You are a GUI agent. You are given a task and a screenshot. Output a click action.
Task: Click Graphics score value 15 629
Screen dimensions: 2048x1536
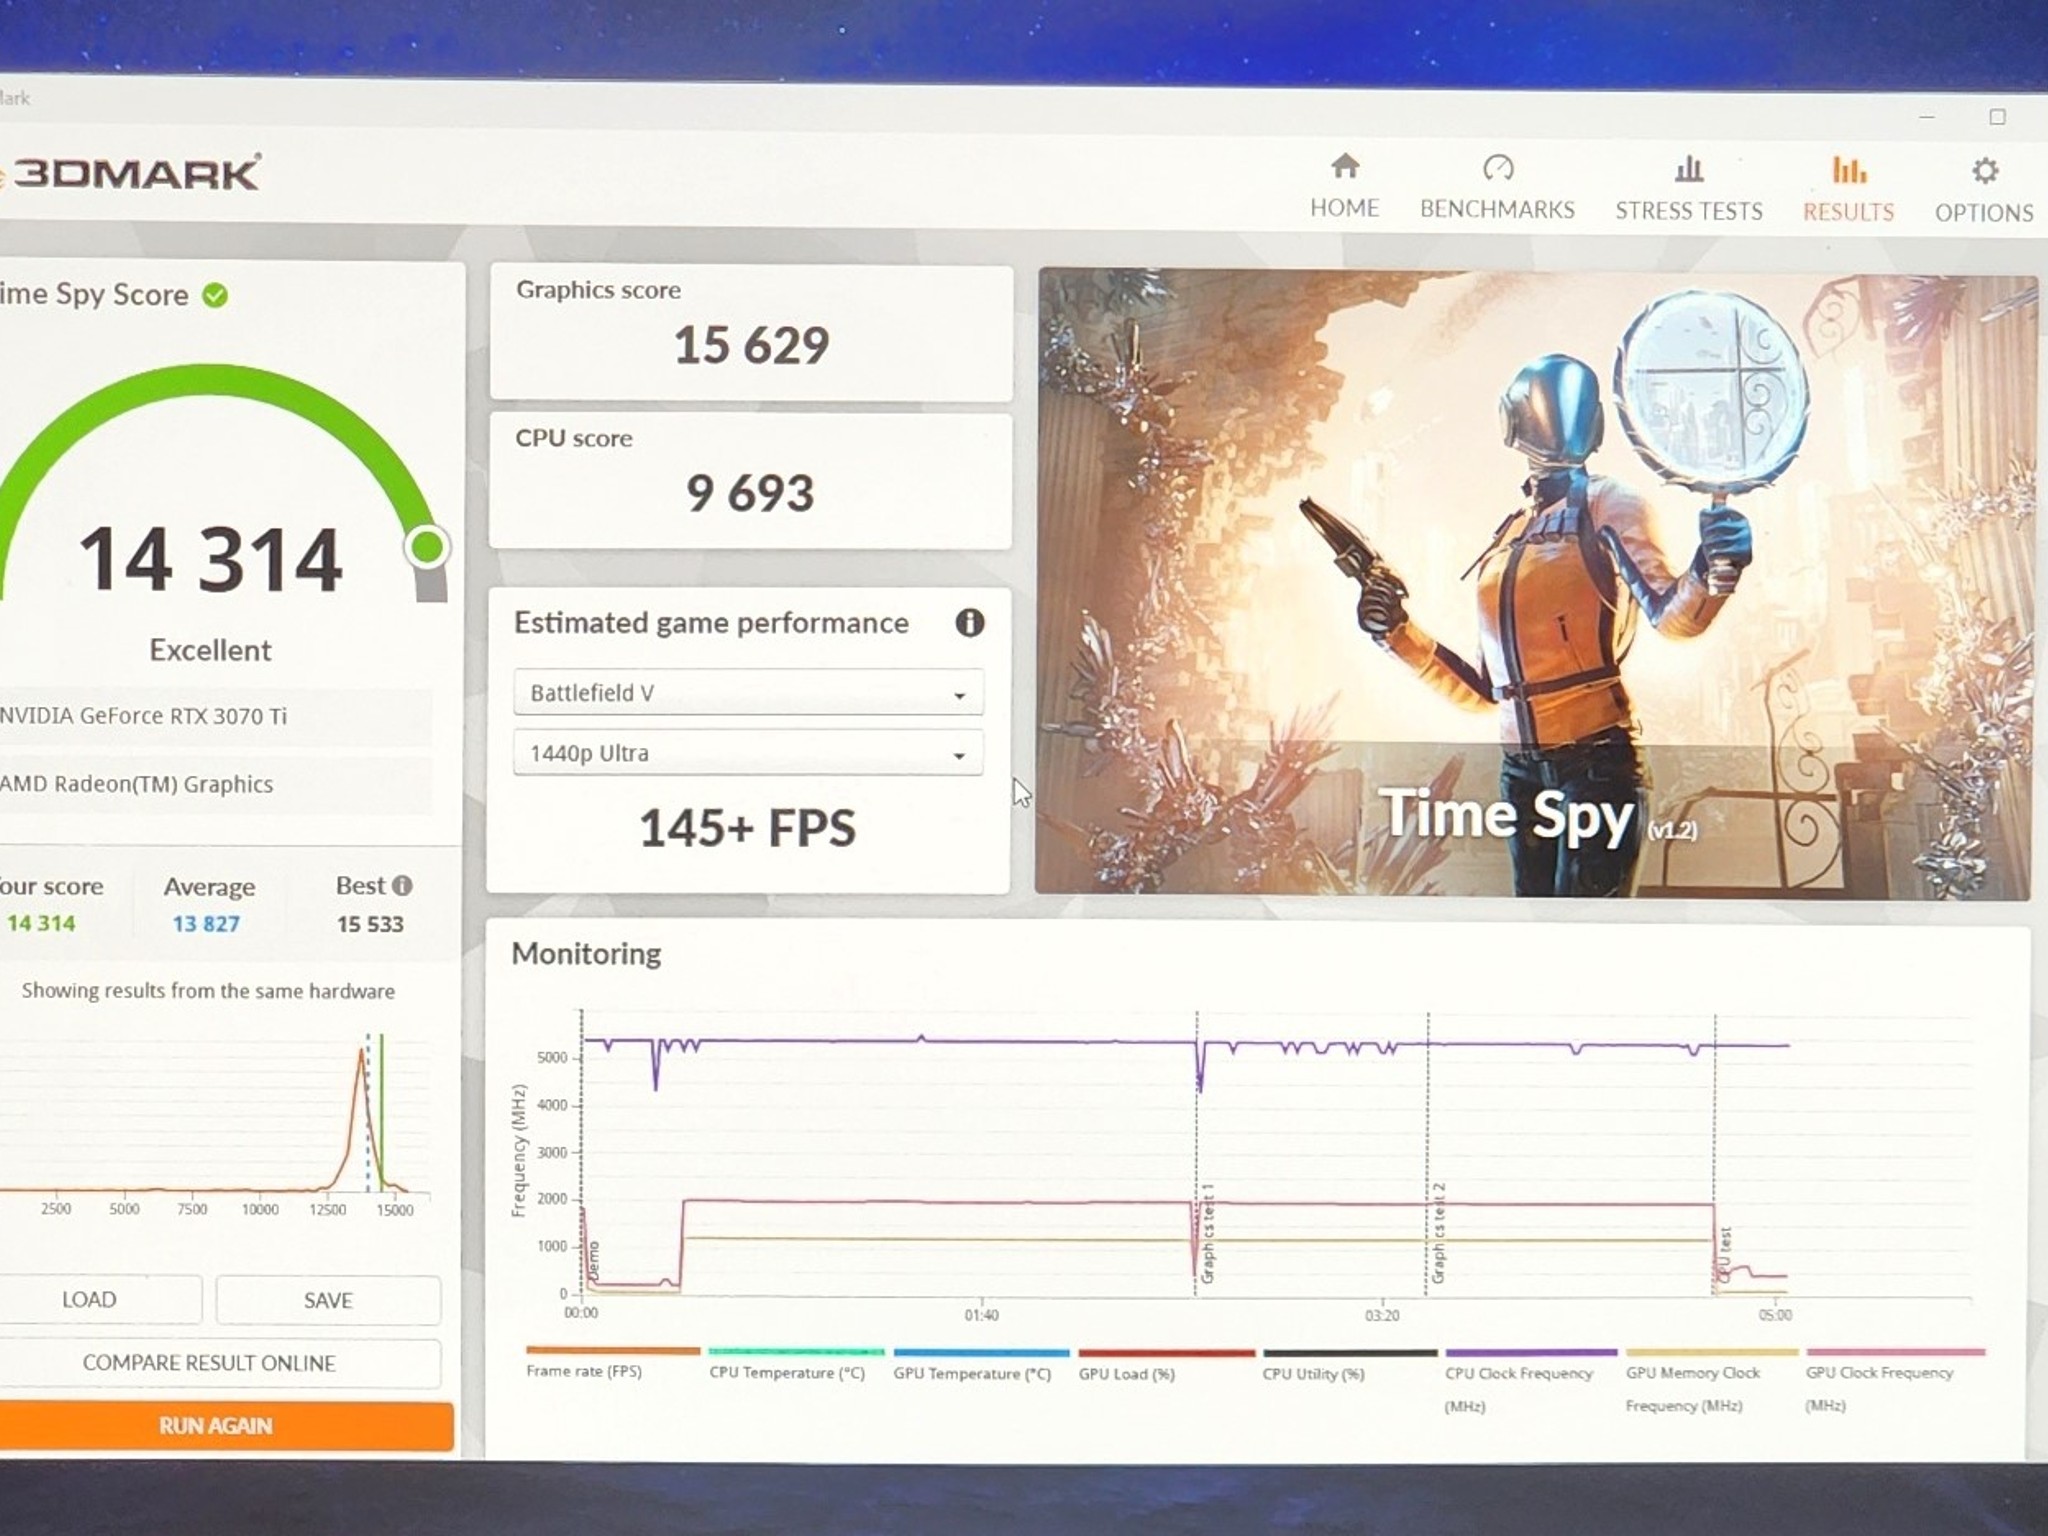coord(751,346)
